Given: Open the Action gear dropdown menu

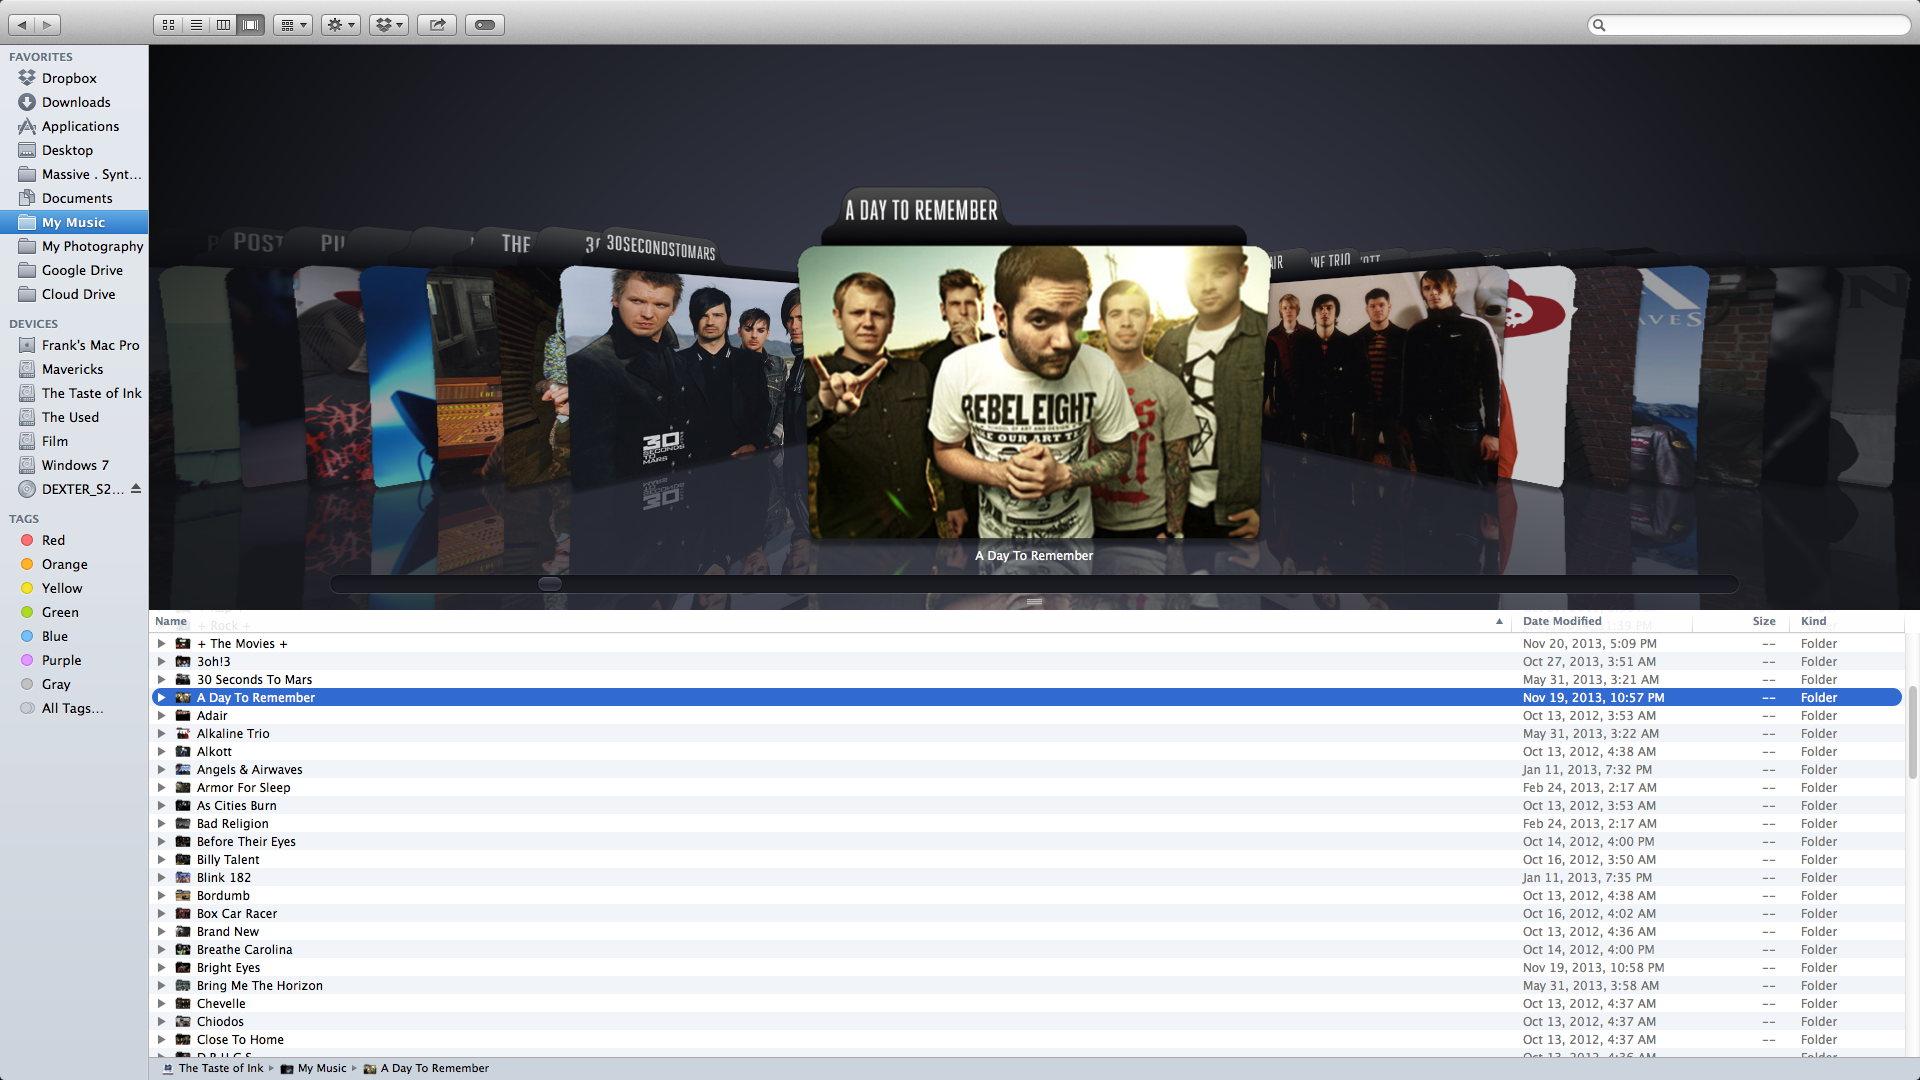Looking at the screenshot, I should tap(340, 25).
